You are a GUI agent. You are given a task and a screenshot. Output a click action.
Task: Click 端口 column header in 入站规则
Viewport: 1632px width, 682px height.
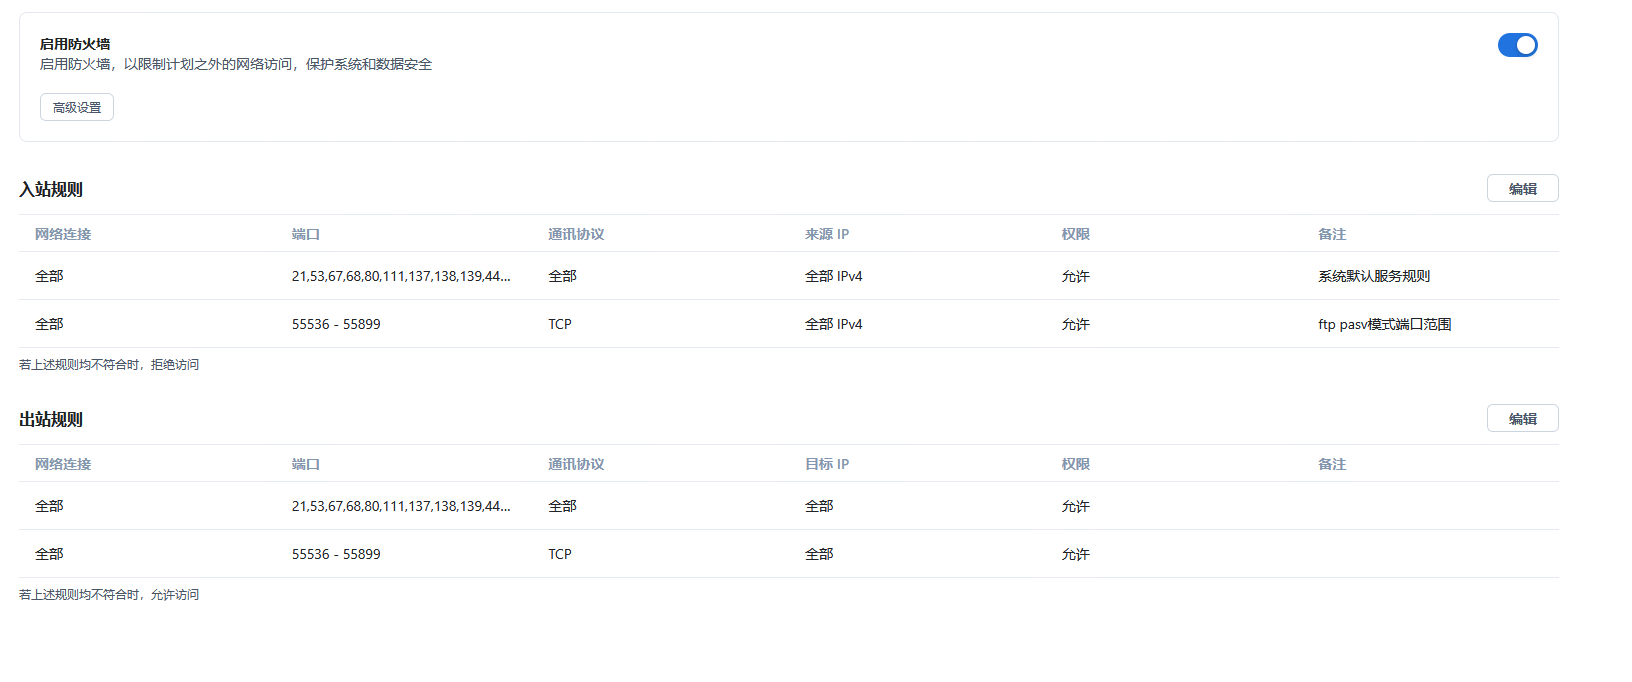(305, 234)
